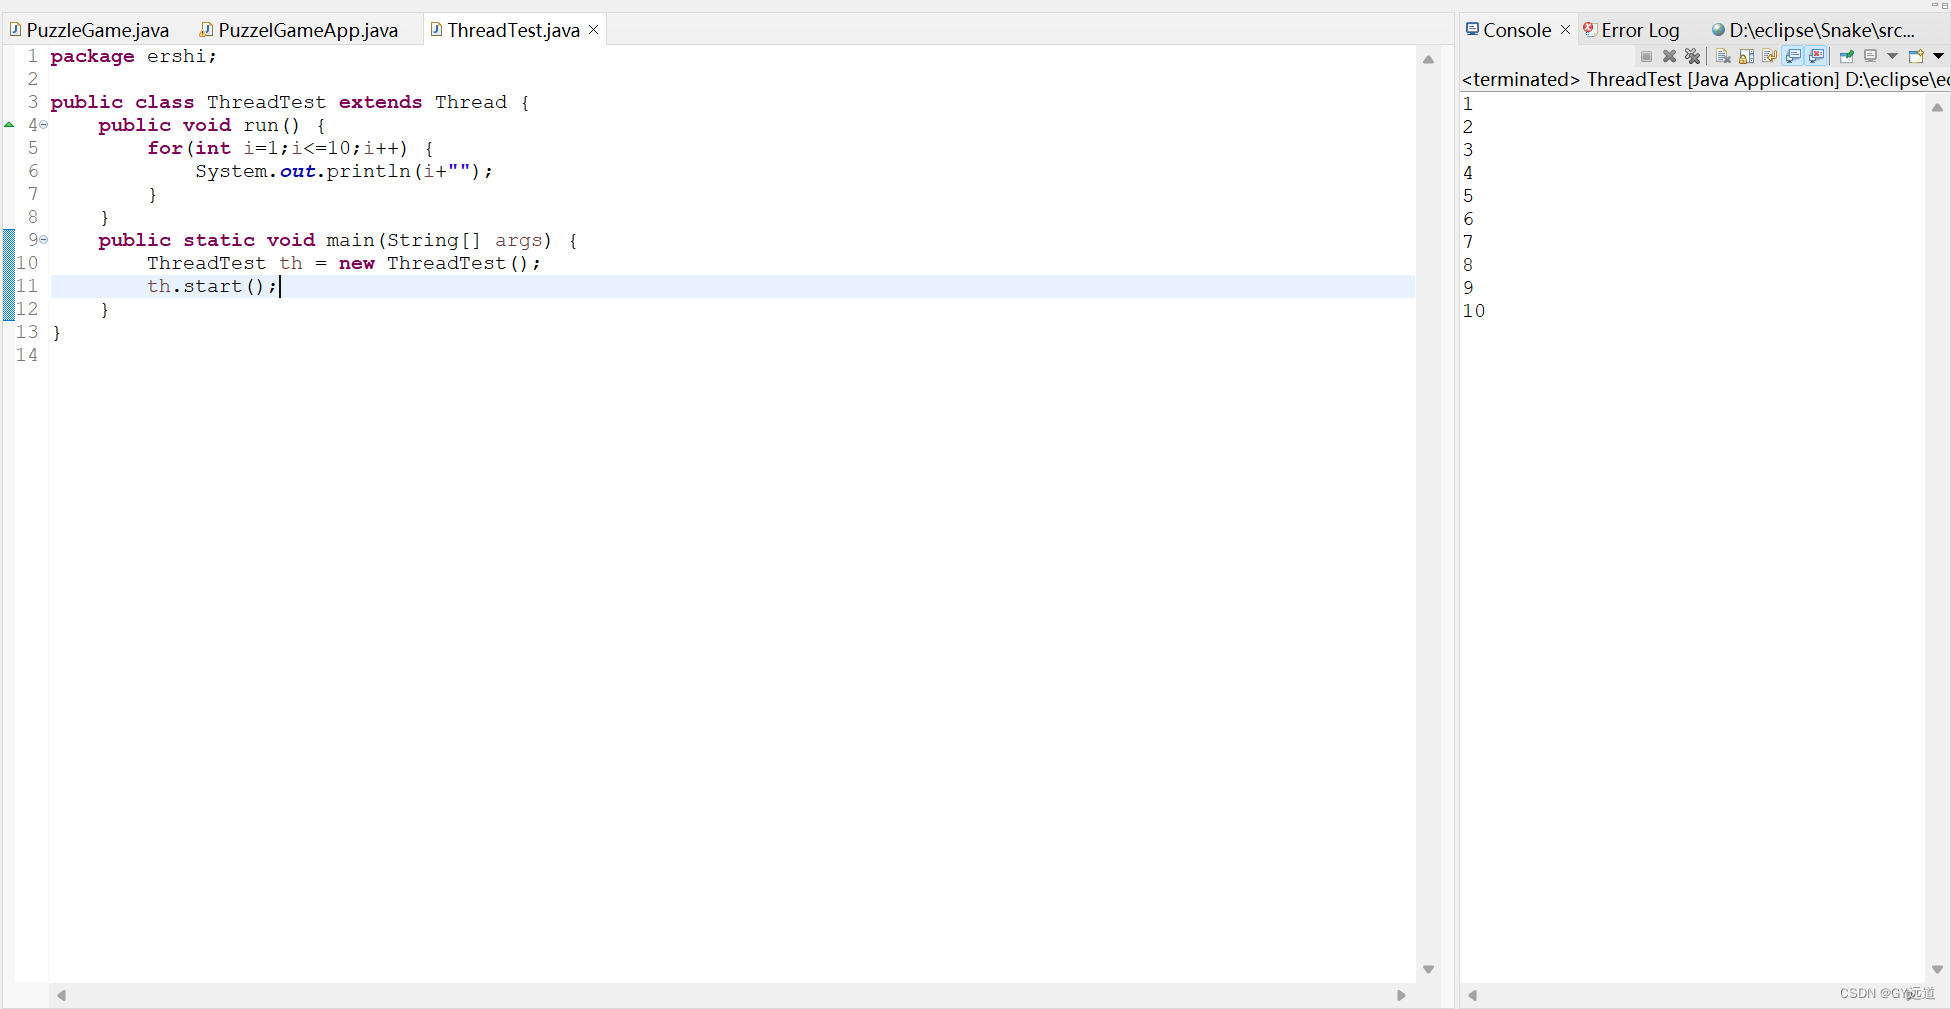
Task: Remove all terminated launches in the Console
Action: [x=1692, y=56]
